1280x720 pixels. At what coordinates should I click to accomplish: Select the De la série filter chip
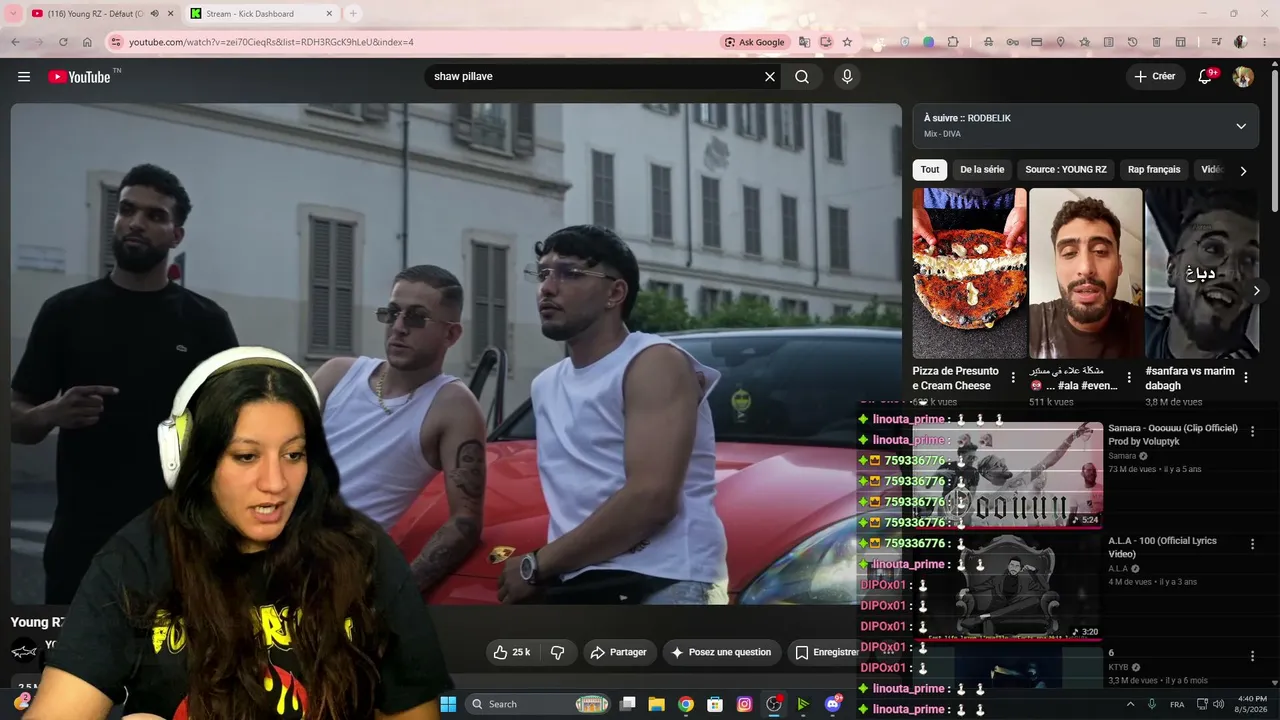[x=982, y=170]
